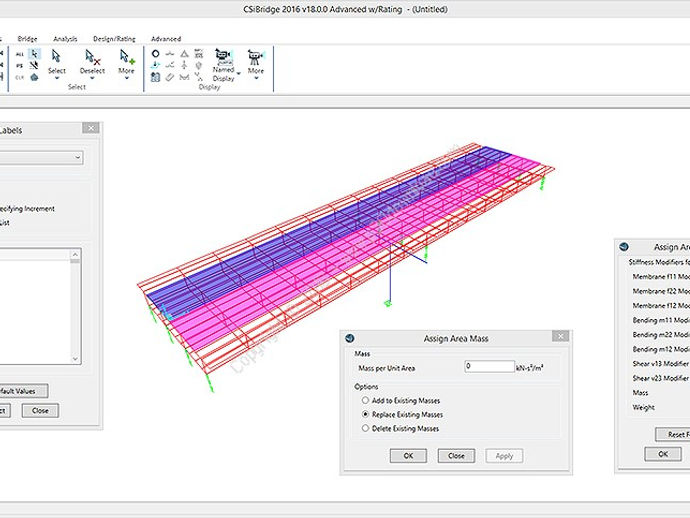Click the 'Mass per Unit Area' label
690x518 pixels.
[387, 368]
